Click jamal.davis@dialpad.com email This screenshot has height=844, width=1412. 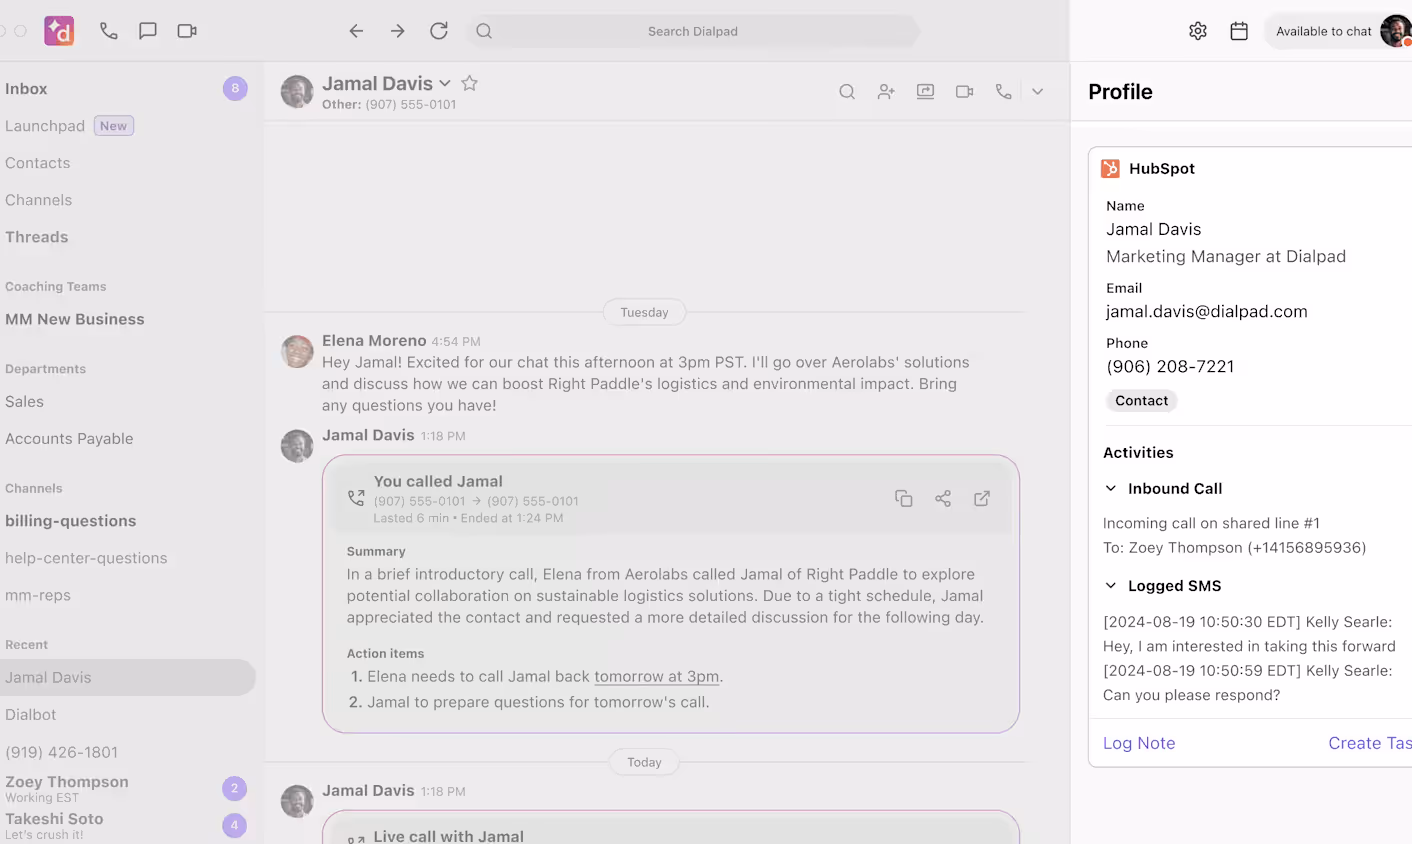[1207, 312]
